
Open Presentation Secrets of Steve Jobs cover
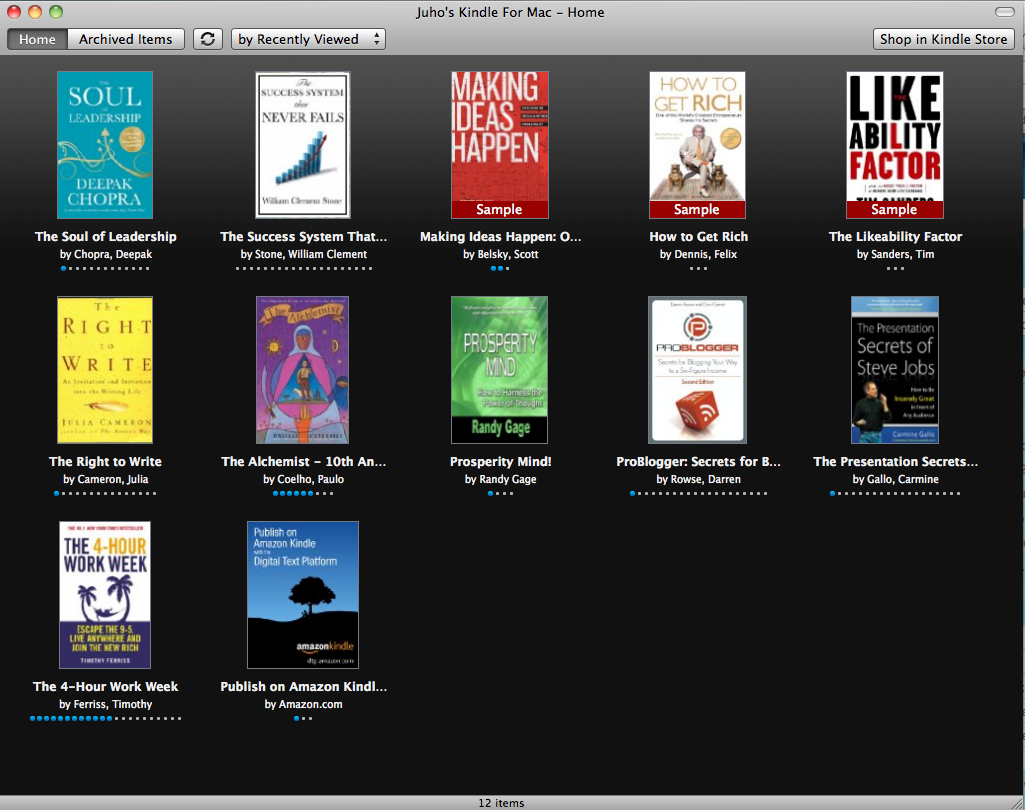(895, 369)
